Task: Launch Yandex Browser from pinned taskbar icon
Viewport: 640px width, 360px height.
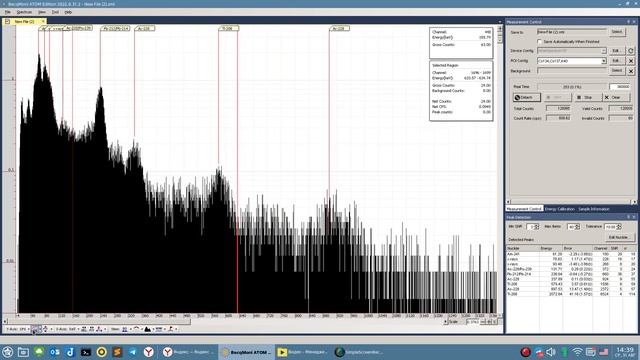Action: tap(149, 352)
